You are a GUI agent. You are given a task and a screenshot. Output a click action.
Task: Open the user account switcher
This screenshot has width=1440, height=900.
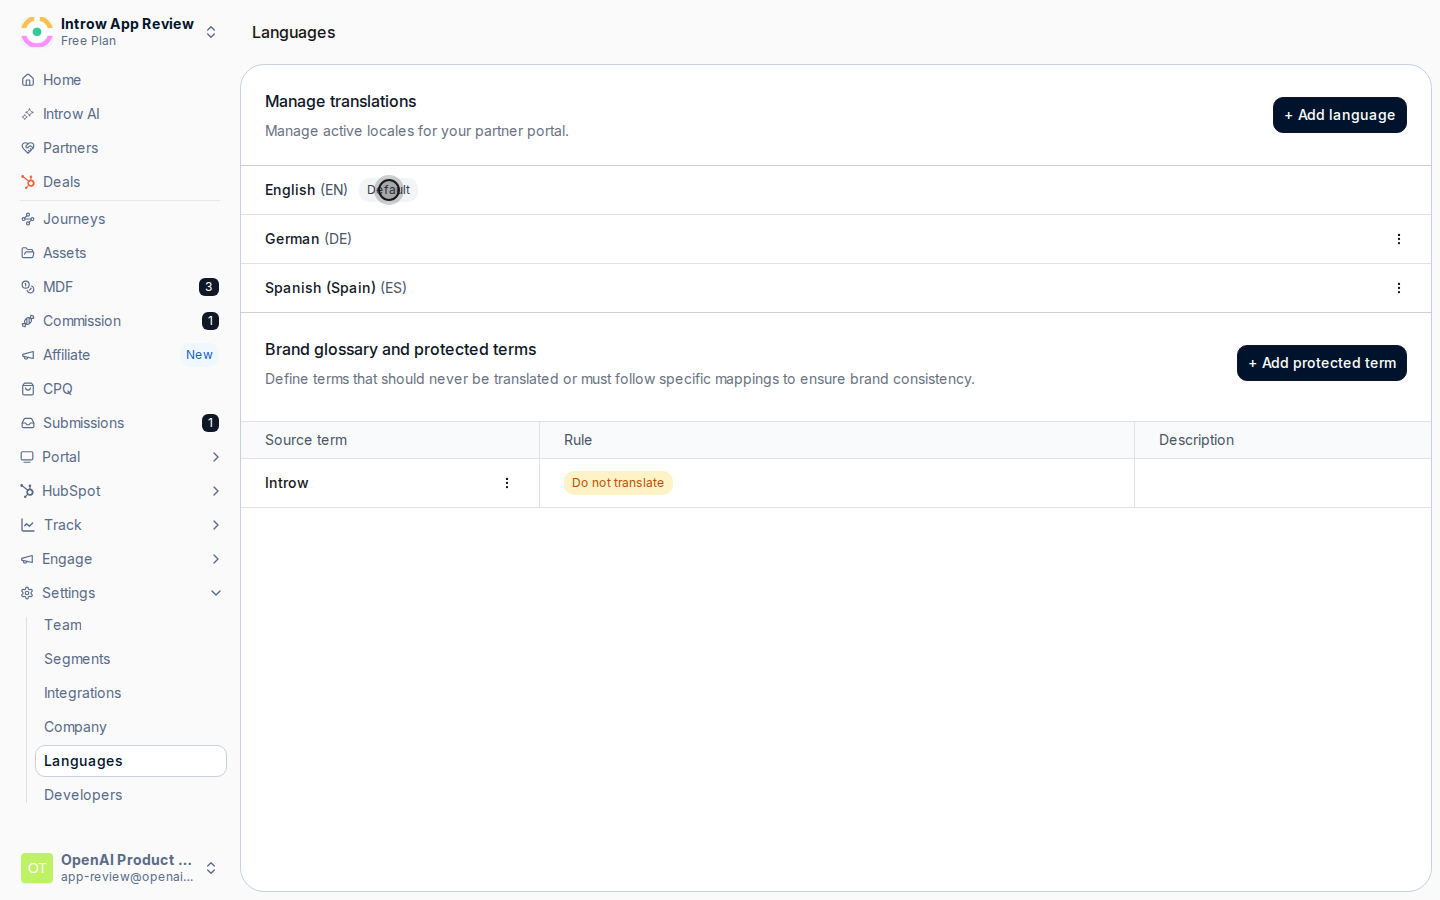[211, 868]
